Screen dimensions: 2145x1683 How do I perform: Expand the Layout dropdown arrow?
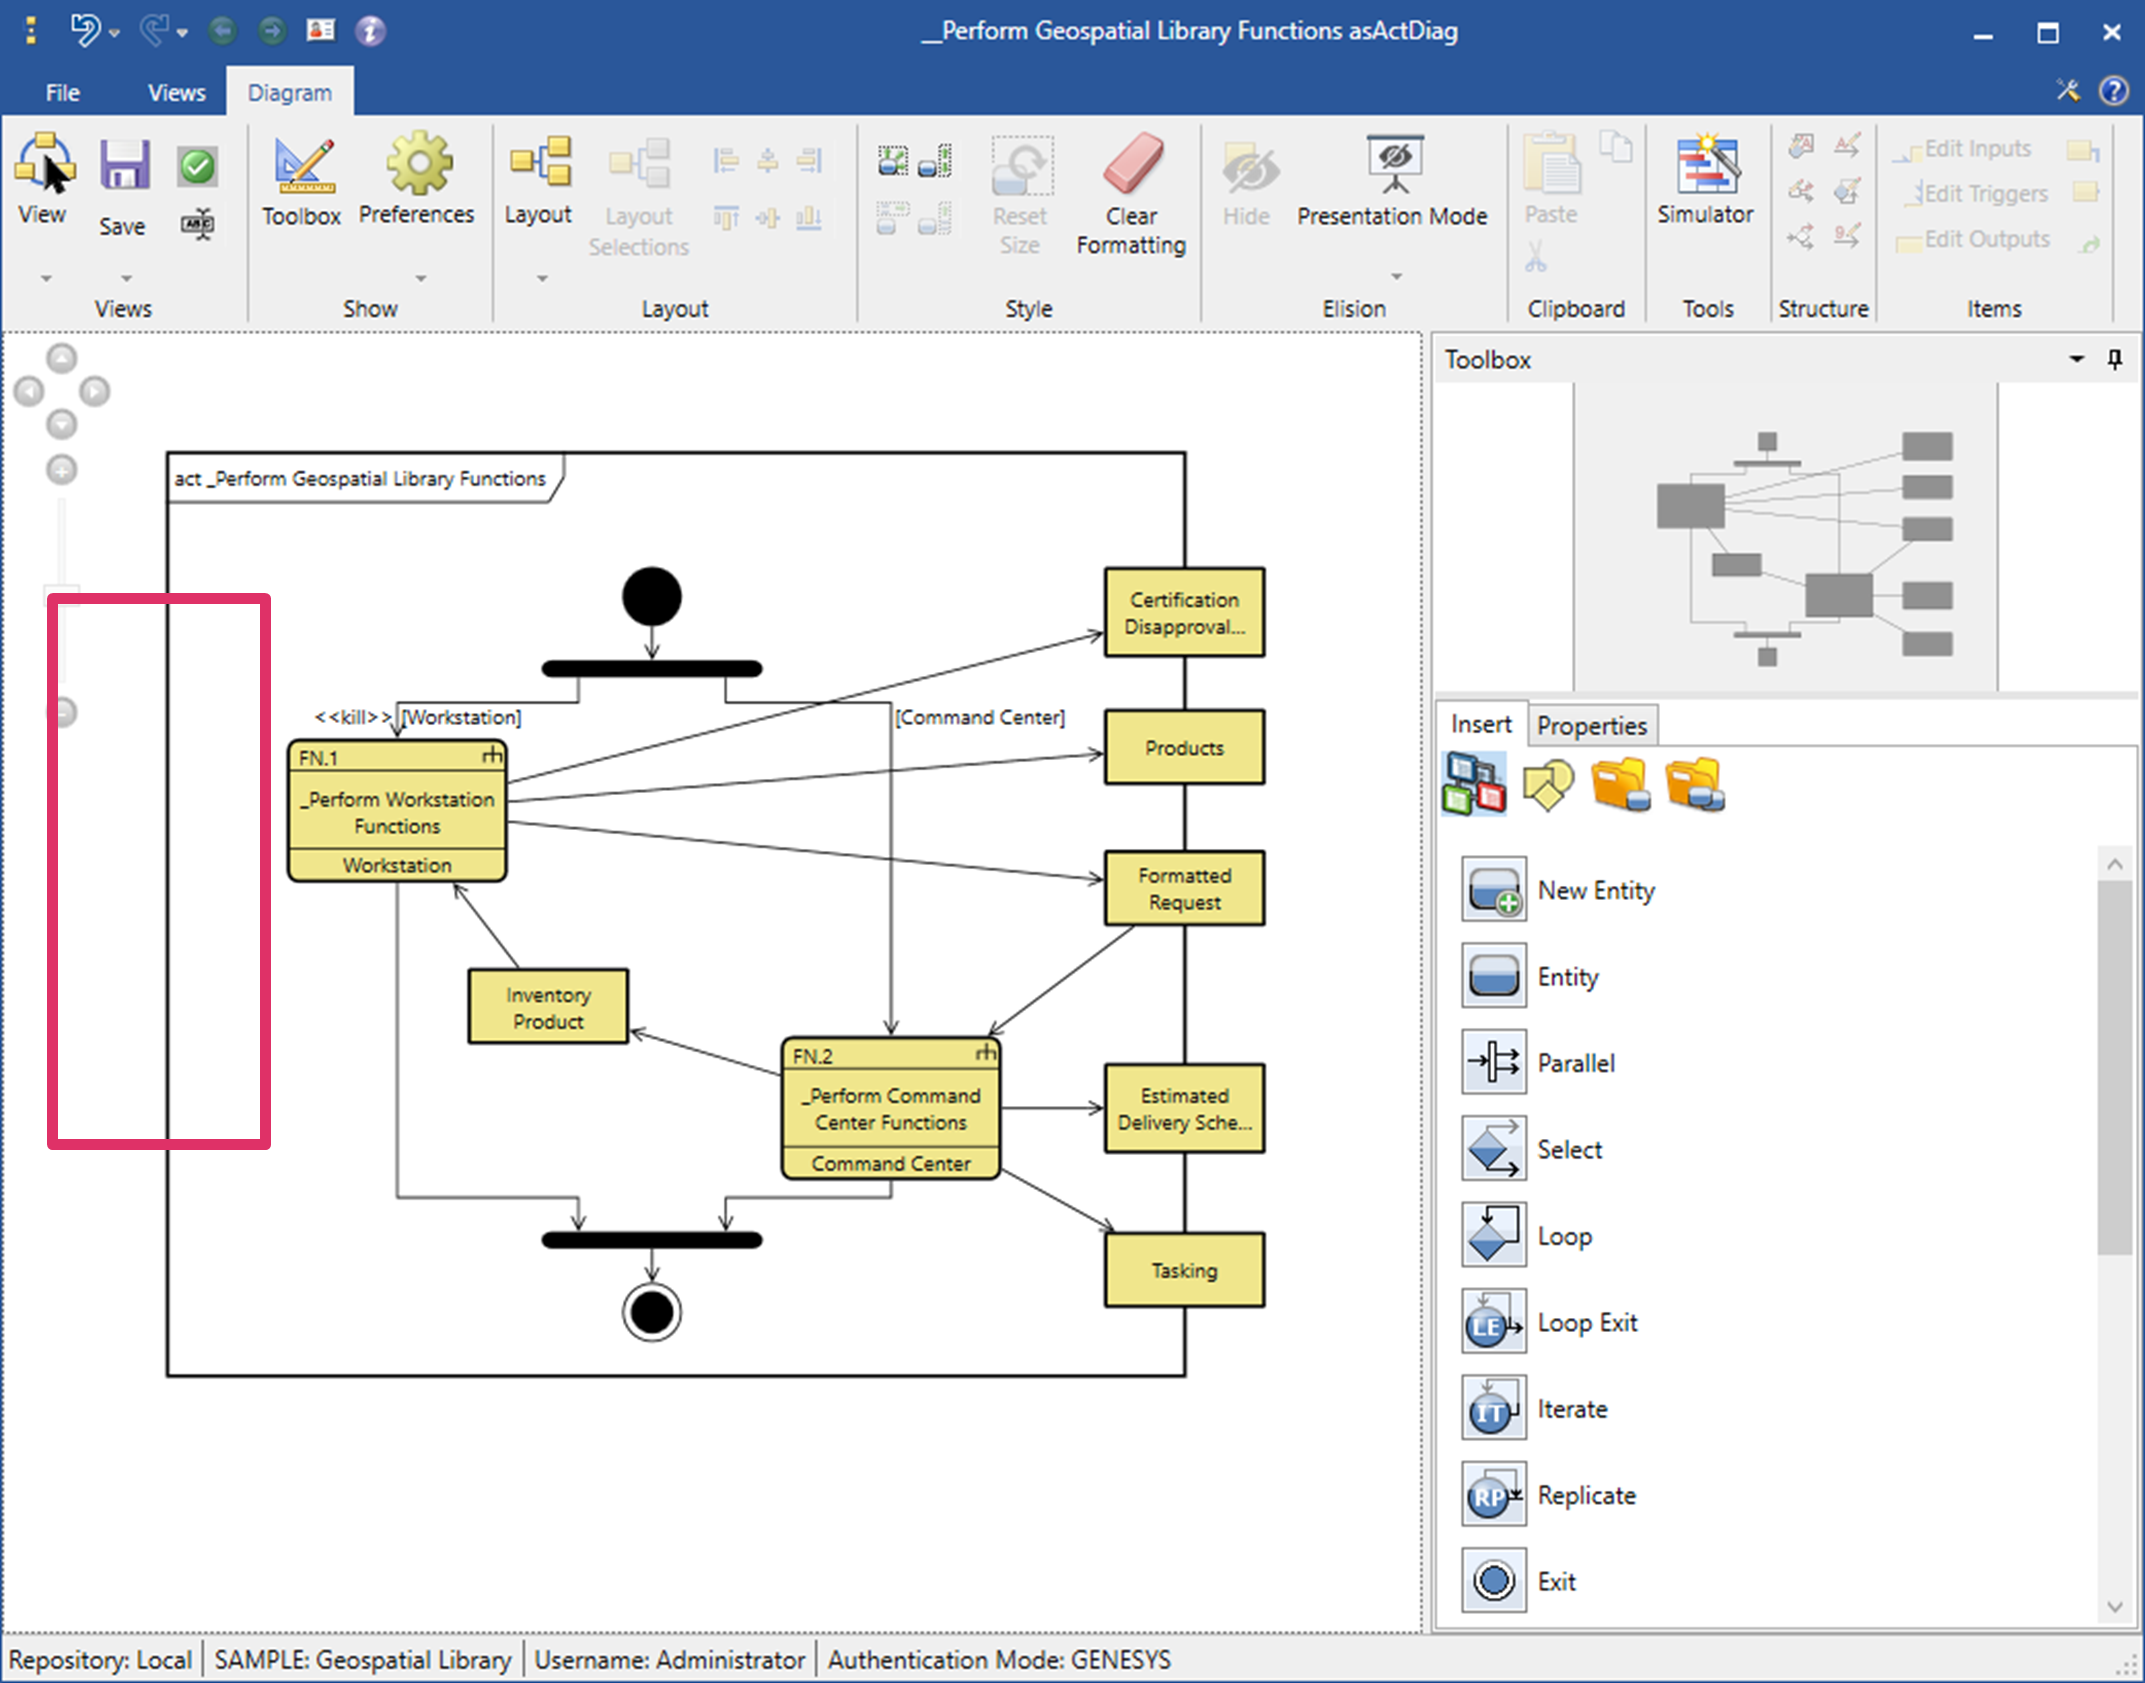pos(542,278)
